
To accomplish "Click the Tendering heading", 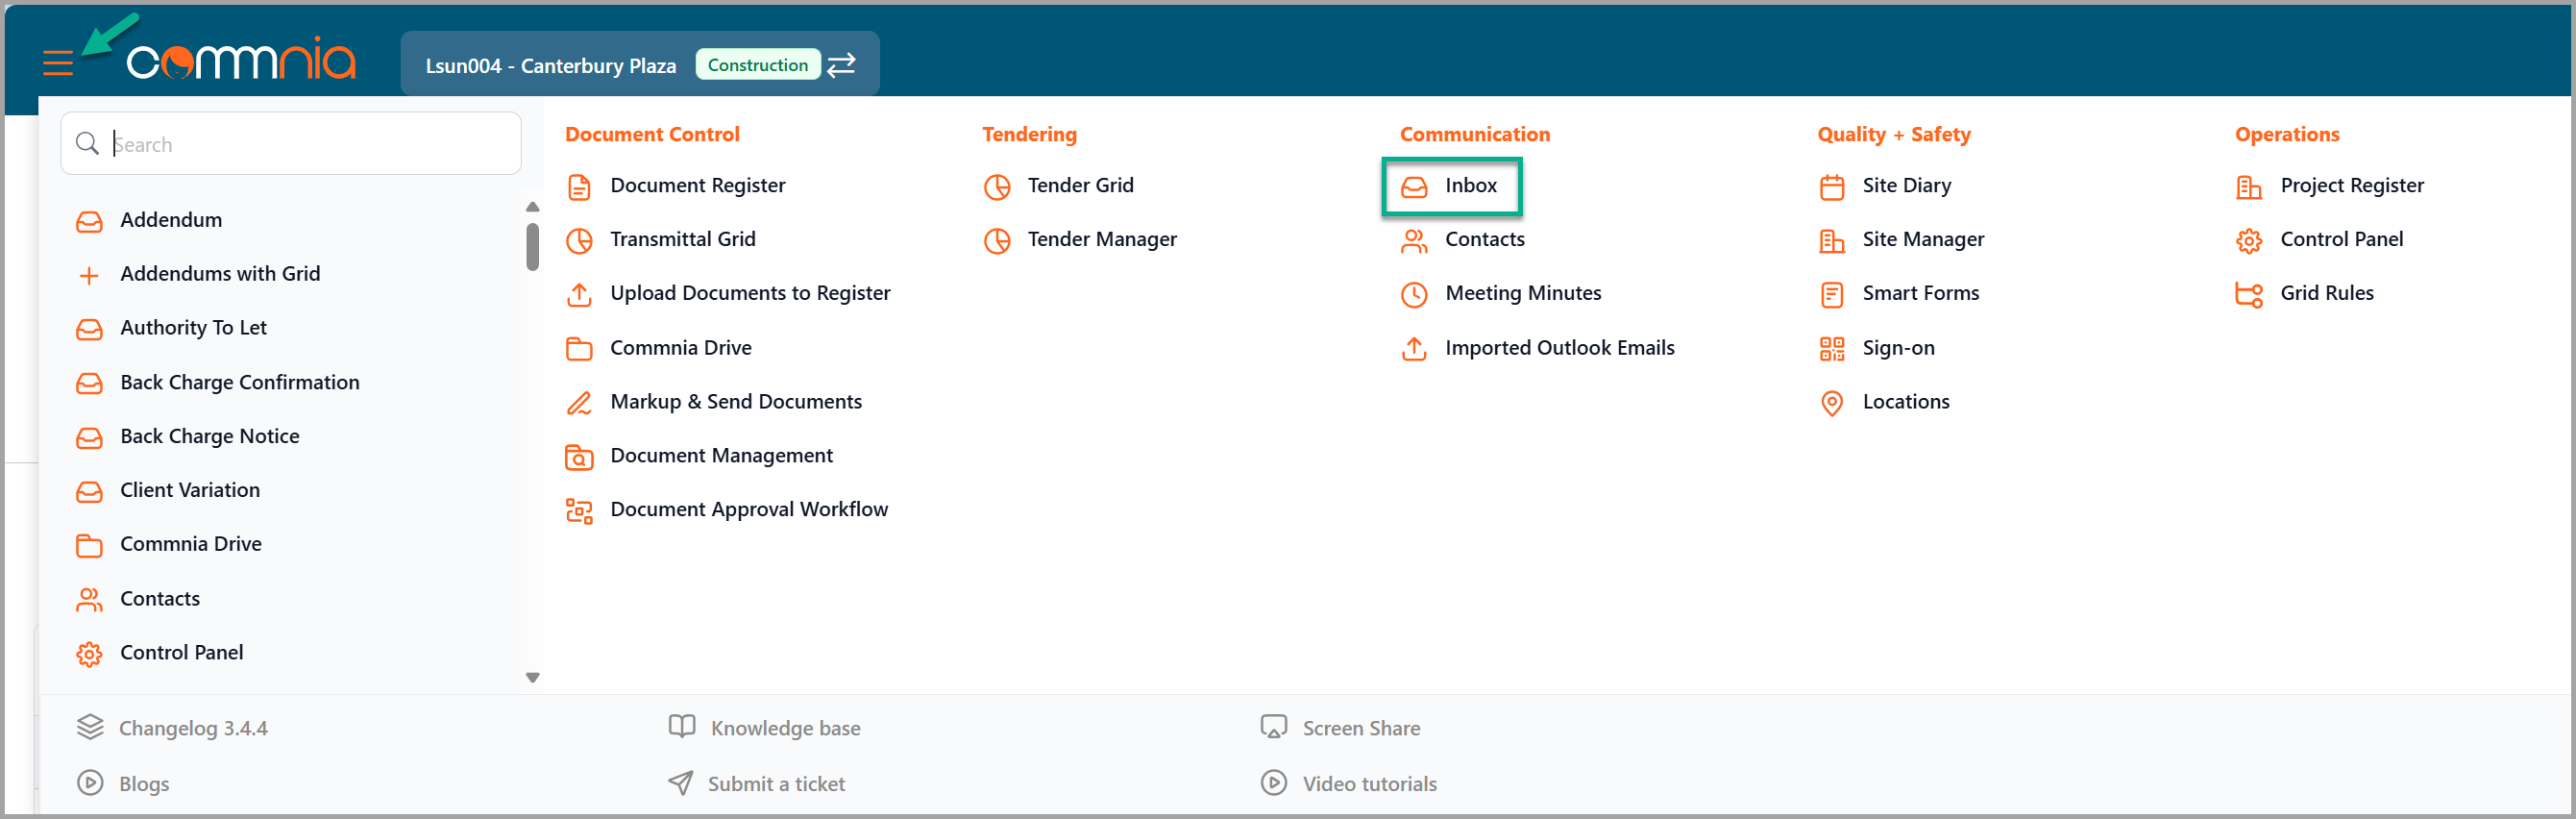I will point(1029,134).
